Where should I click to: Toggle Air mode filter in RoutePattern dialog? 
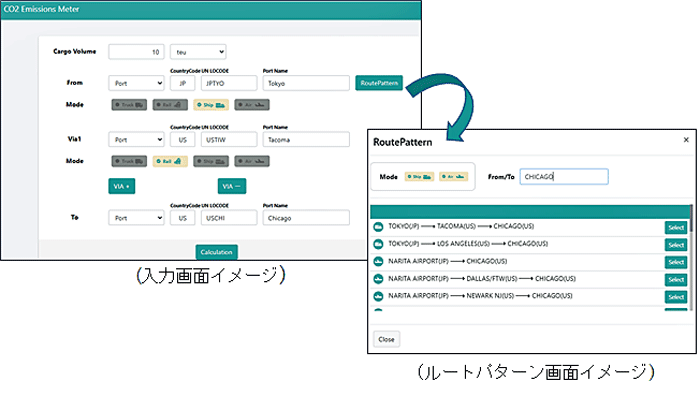[454, 177]
